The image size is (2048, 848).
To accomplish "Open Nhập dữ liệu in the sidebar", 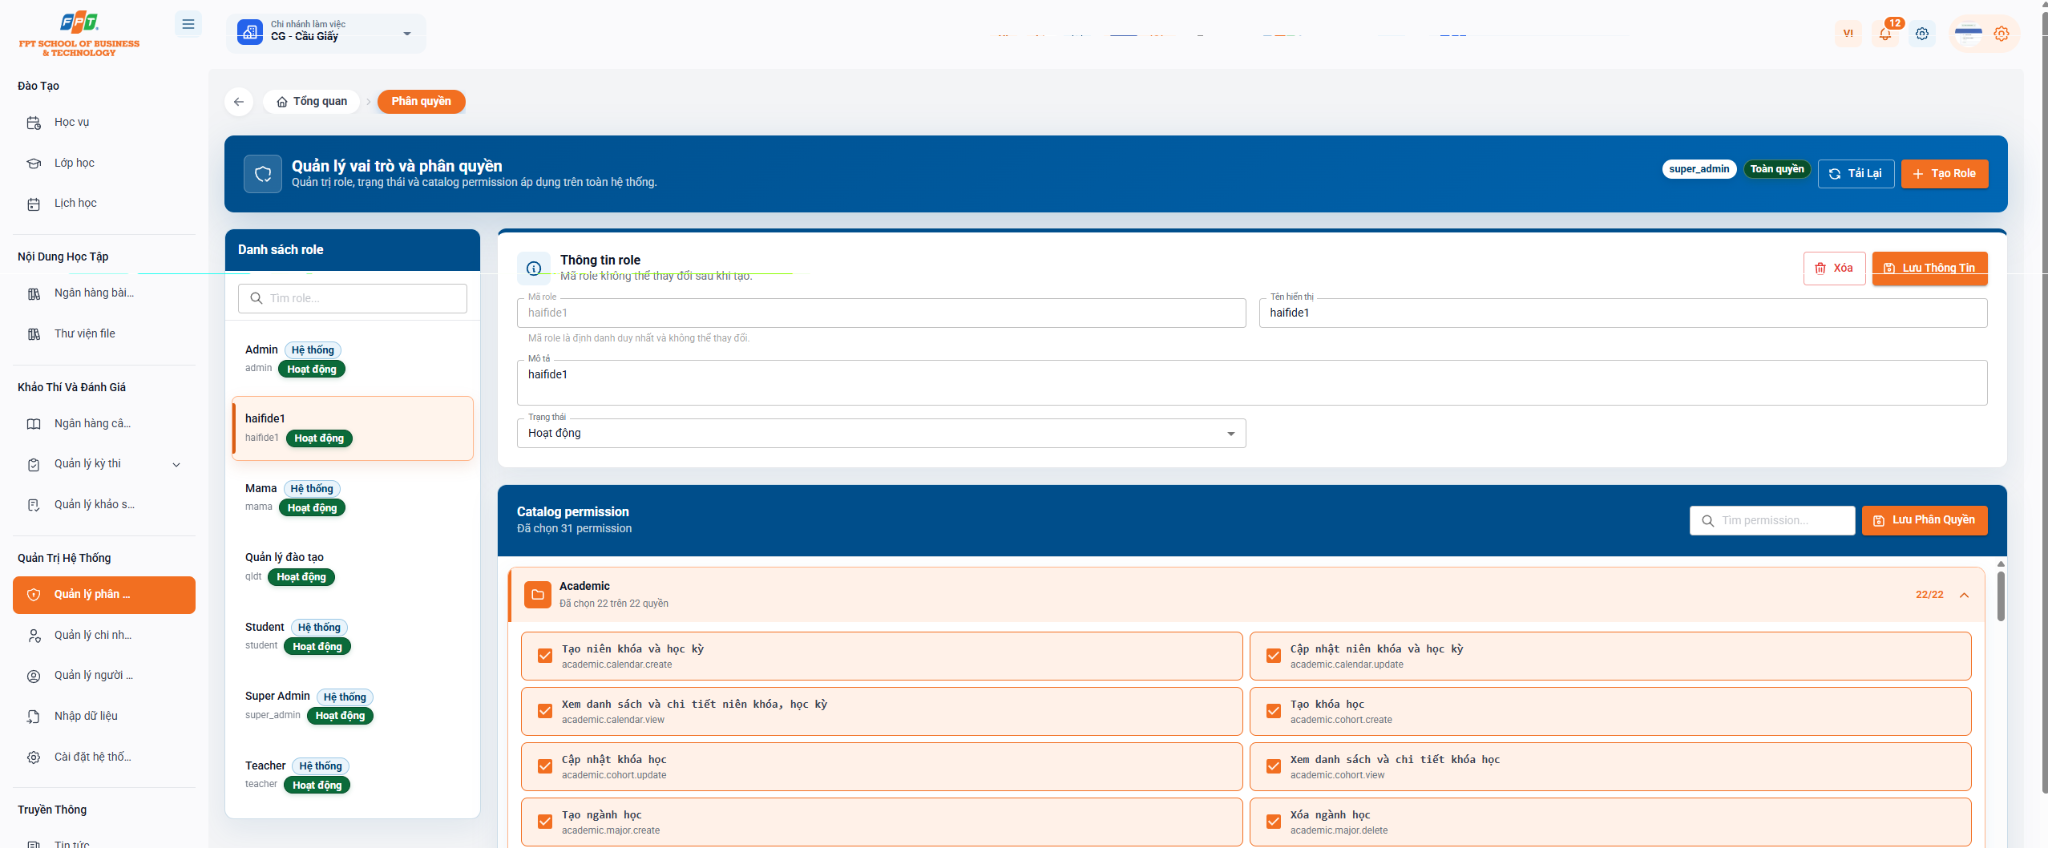I will click(x=104, y=716).
